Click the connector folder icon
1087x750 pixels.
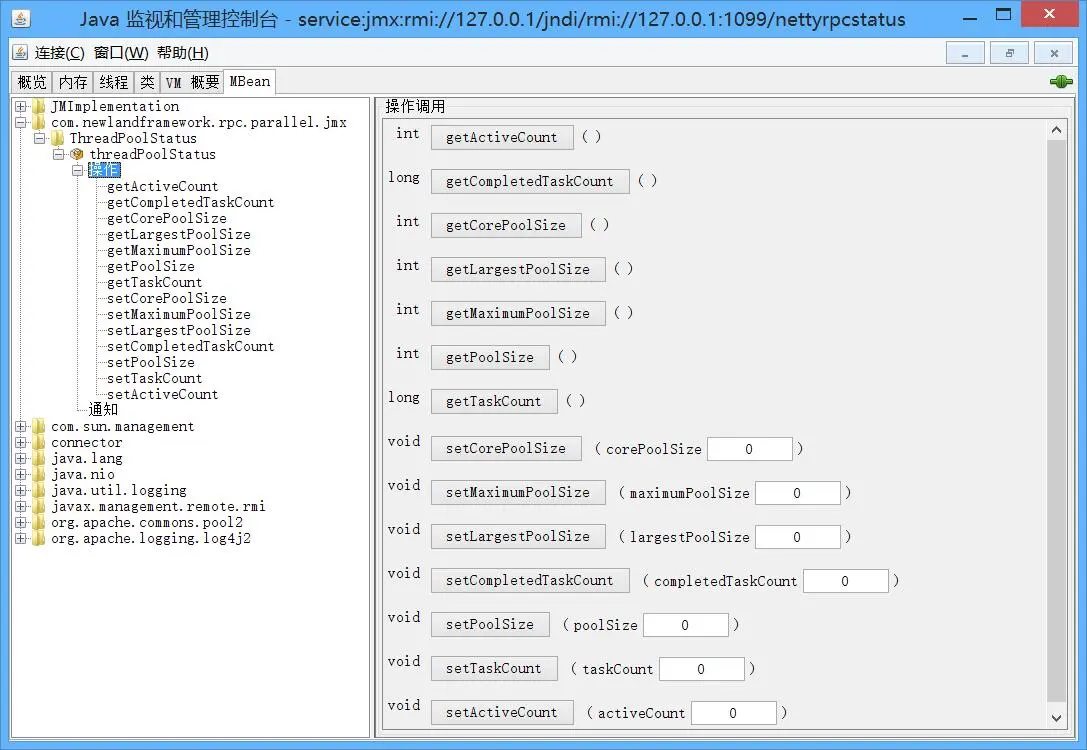tap(40, 442)
